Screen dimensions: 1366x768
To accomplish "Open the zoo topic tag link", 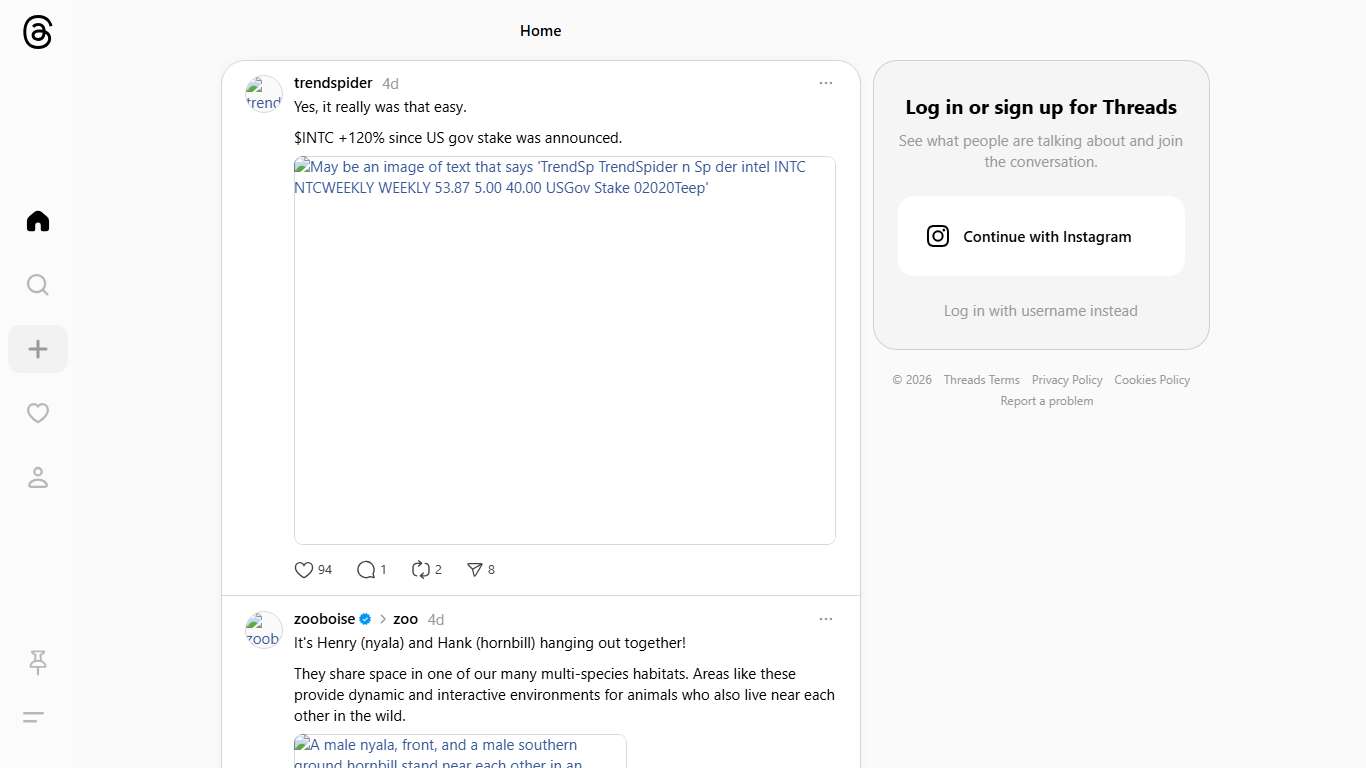I will pyautogui.click(x=405, y=619).
